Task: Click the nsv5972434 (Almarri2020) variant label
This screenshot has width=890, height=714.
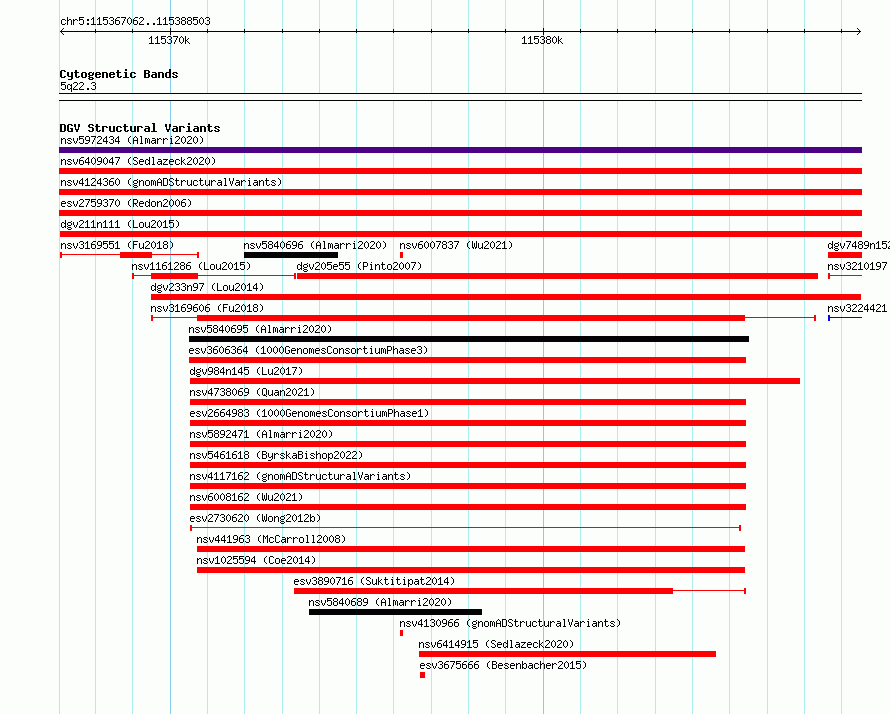Action: (x=132, y=140)
